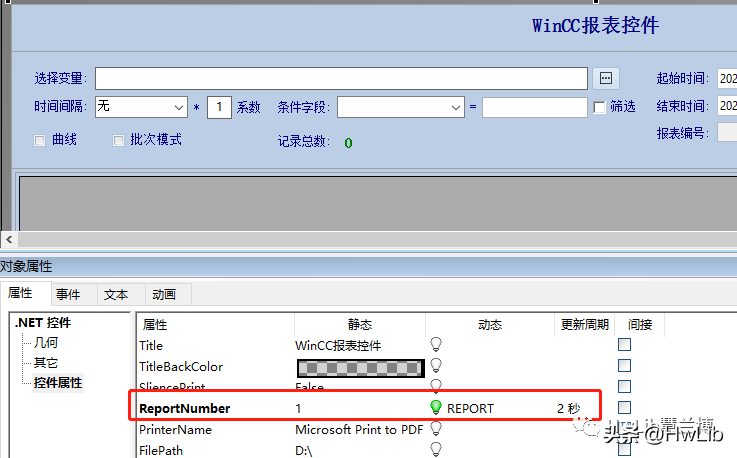Check the 间接 box for ReportNumber

click(x=624, y=408)
